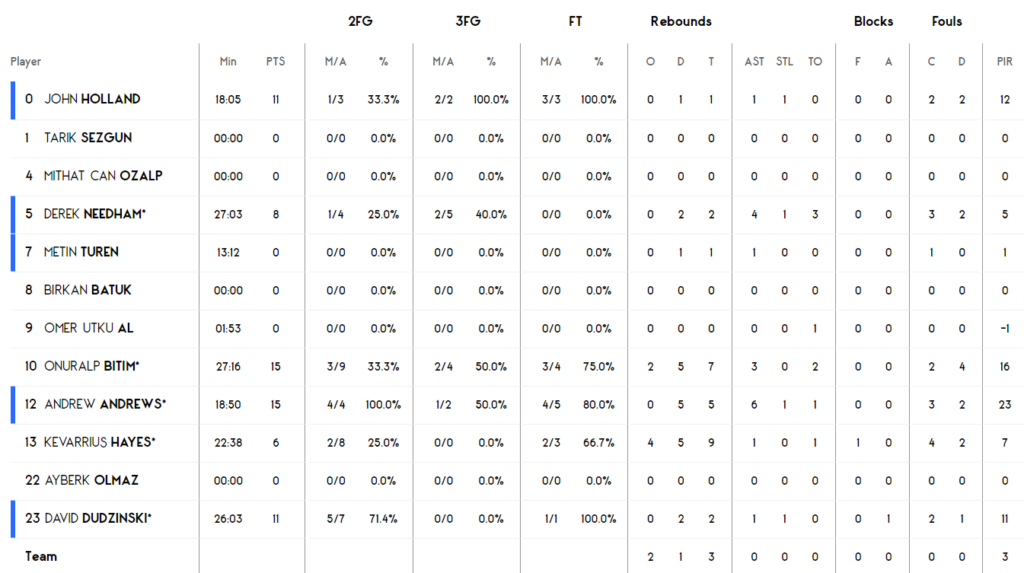The image size is (1024, 573).
Task: Click Andrew Andrews' player name
Action: tap(105, 404)
